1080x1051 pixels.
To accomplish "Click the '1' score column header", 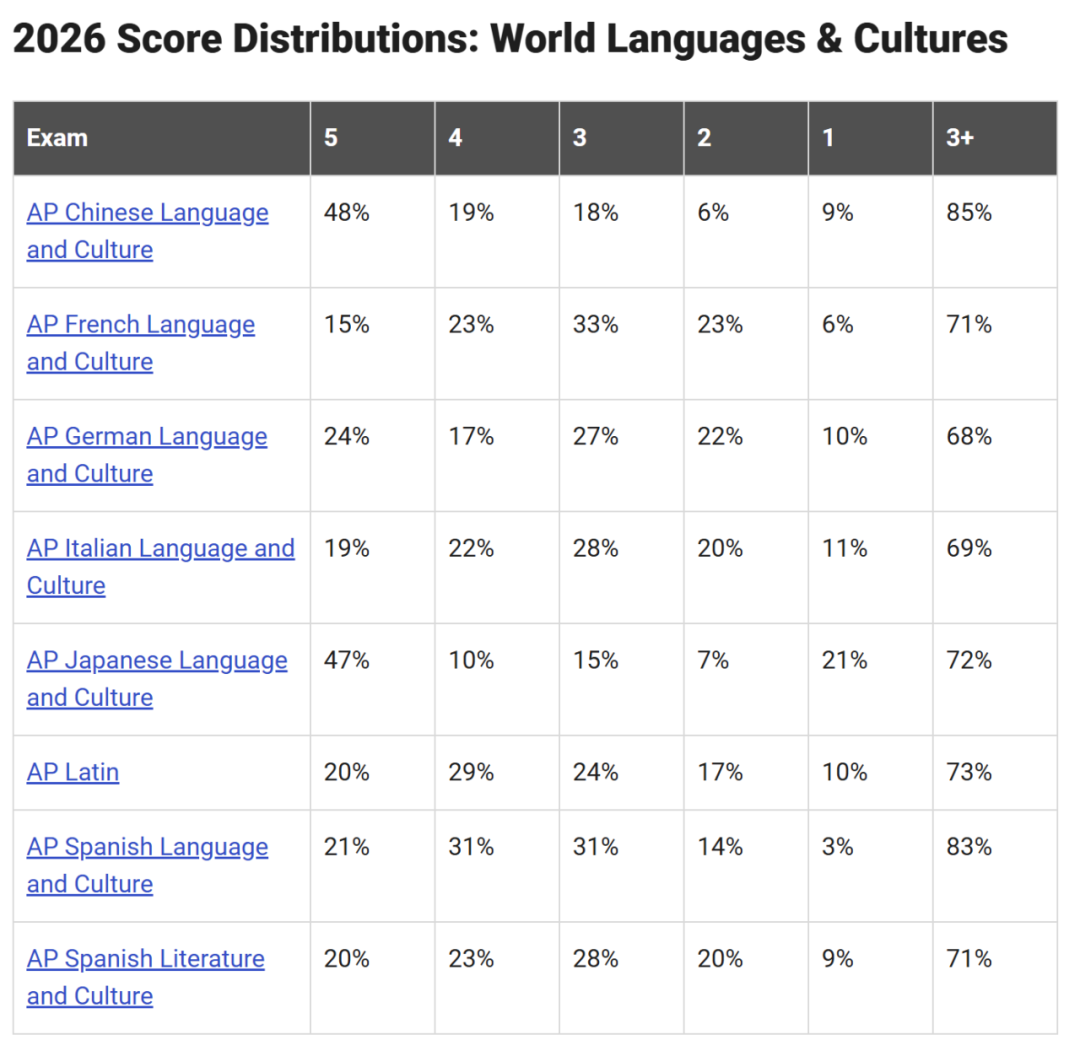I will (871, 138).
